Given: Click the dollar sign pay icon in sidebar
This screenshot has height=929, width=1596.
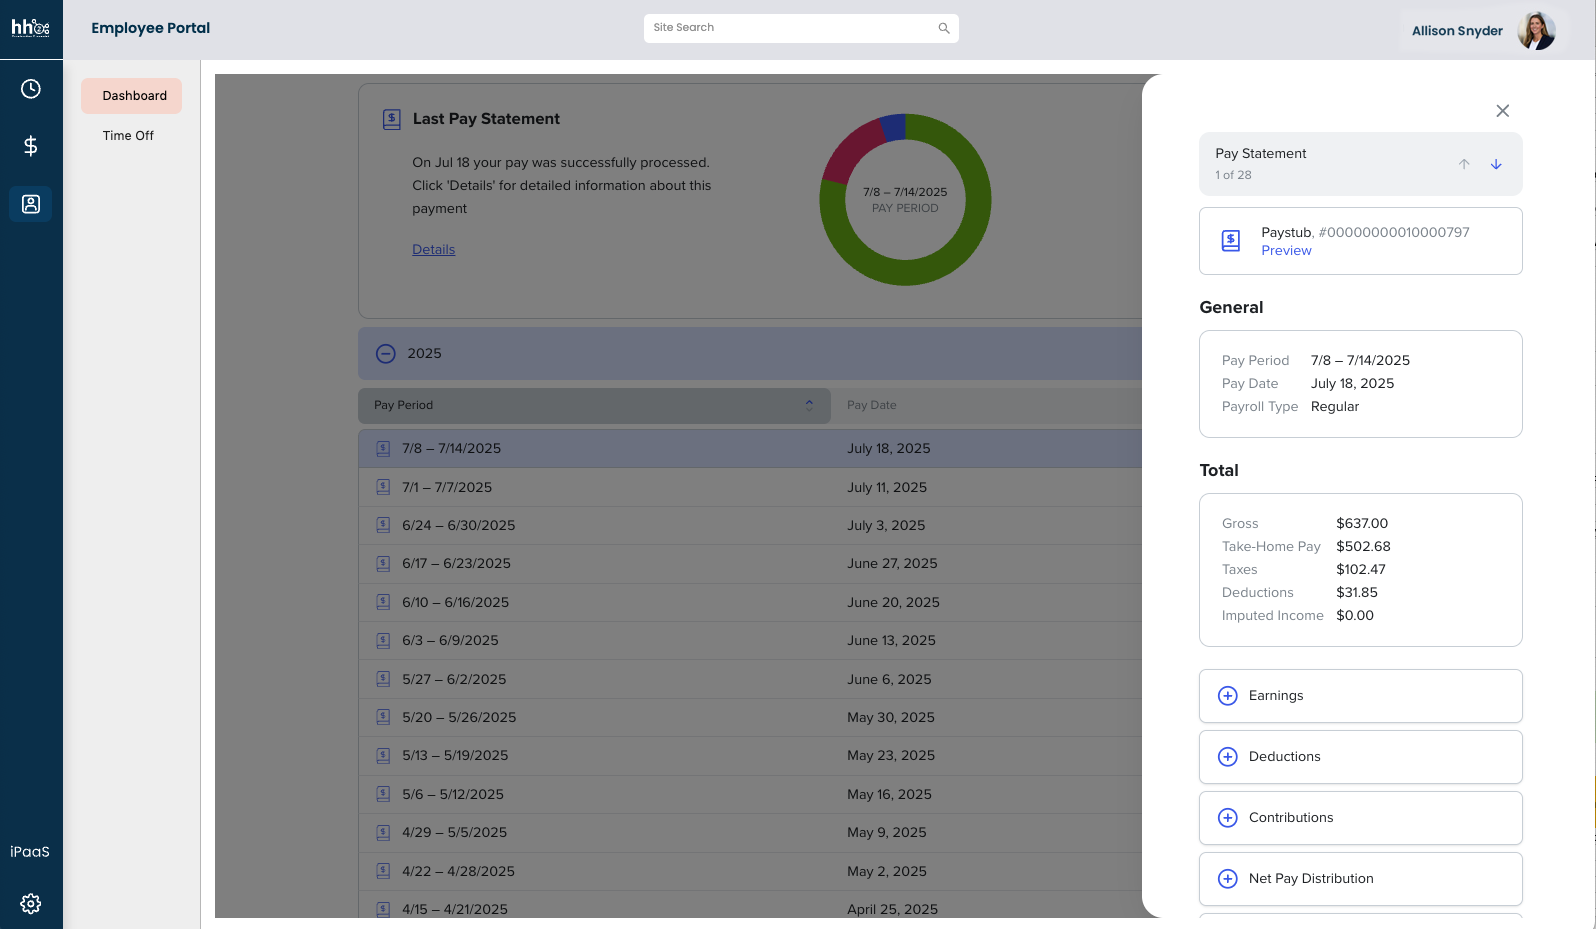Looking at the screenshot, I should pos(31,146).
